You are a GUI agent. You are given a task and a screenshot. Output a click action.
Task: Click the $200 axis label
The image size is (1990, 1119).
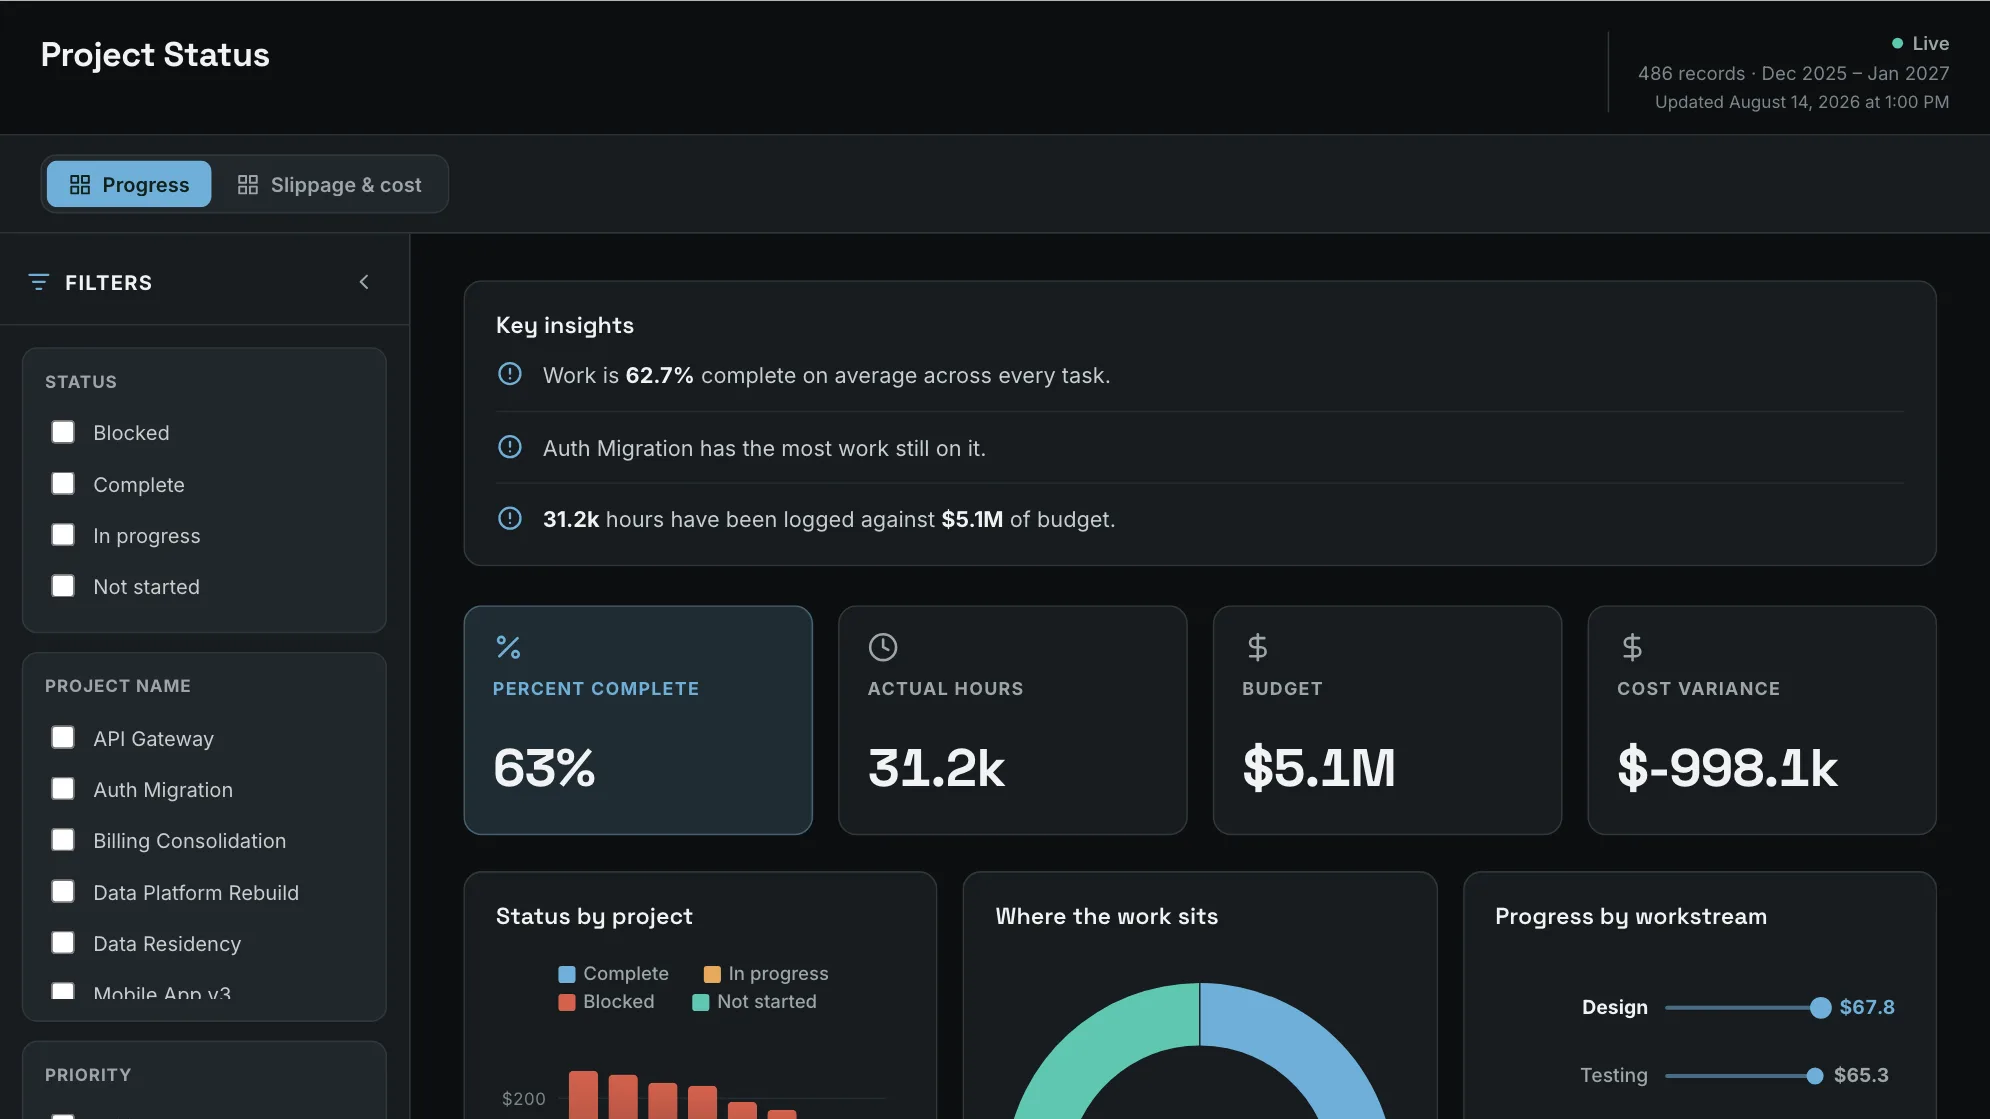[524, 1099]
